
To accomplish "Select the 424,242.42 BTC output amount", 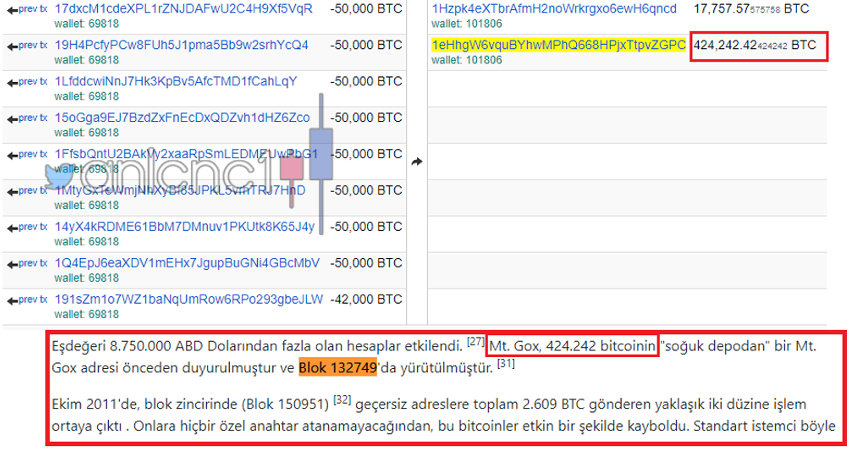I will pos(755,45).
